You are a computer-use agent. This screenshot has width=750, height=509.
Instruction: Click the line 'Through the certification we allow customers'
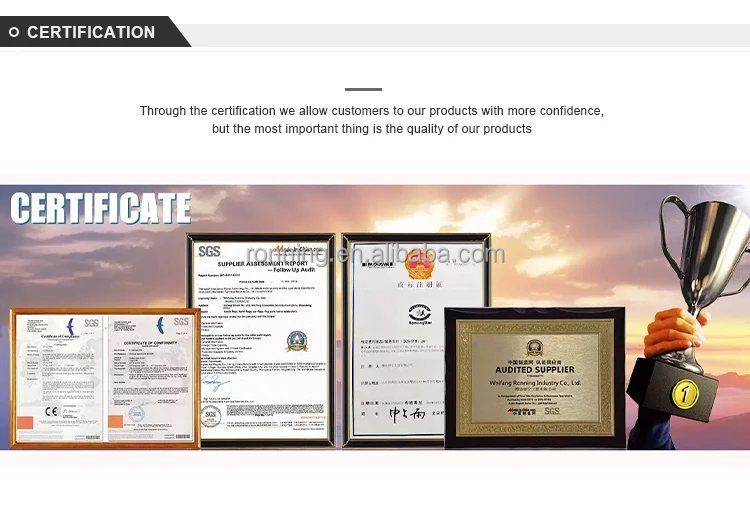click(372, 111)
